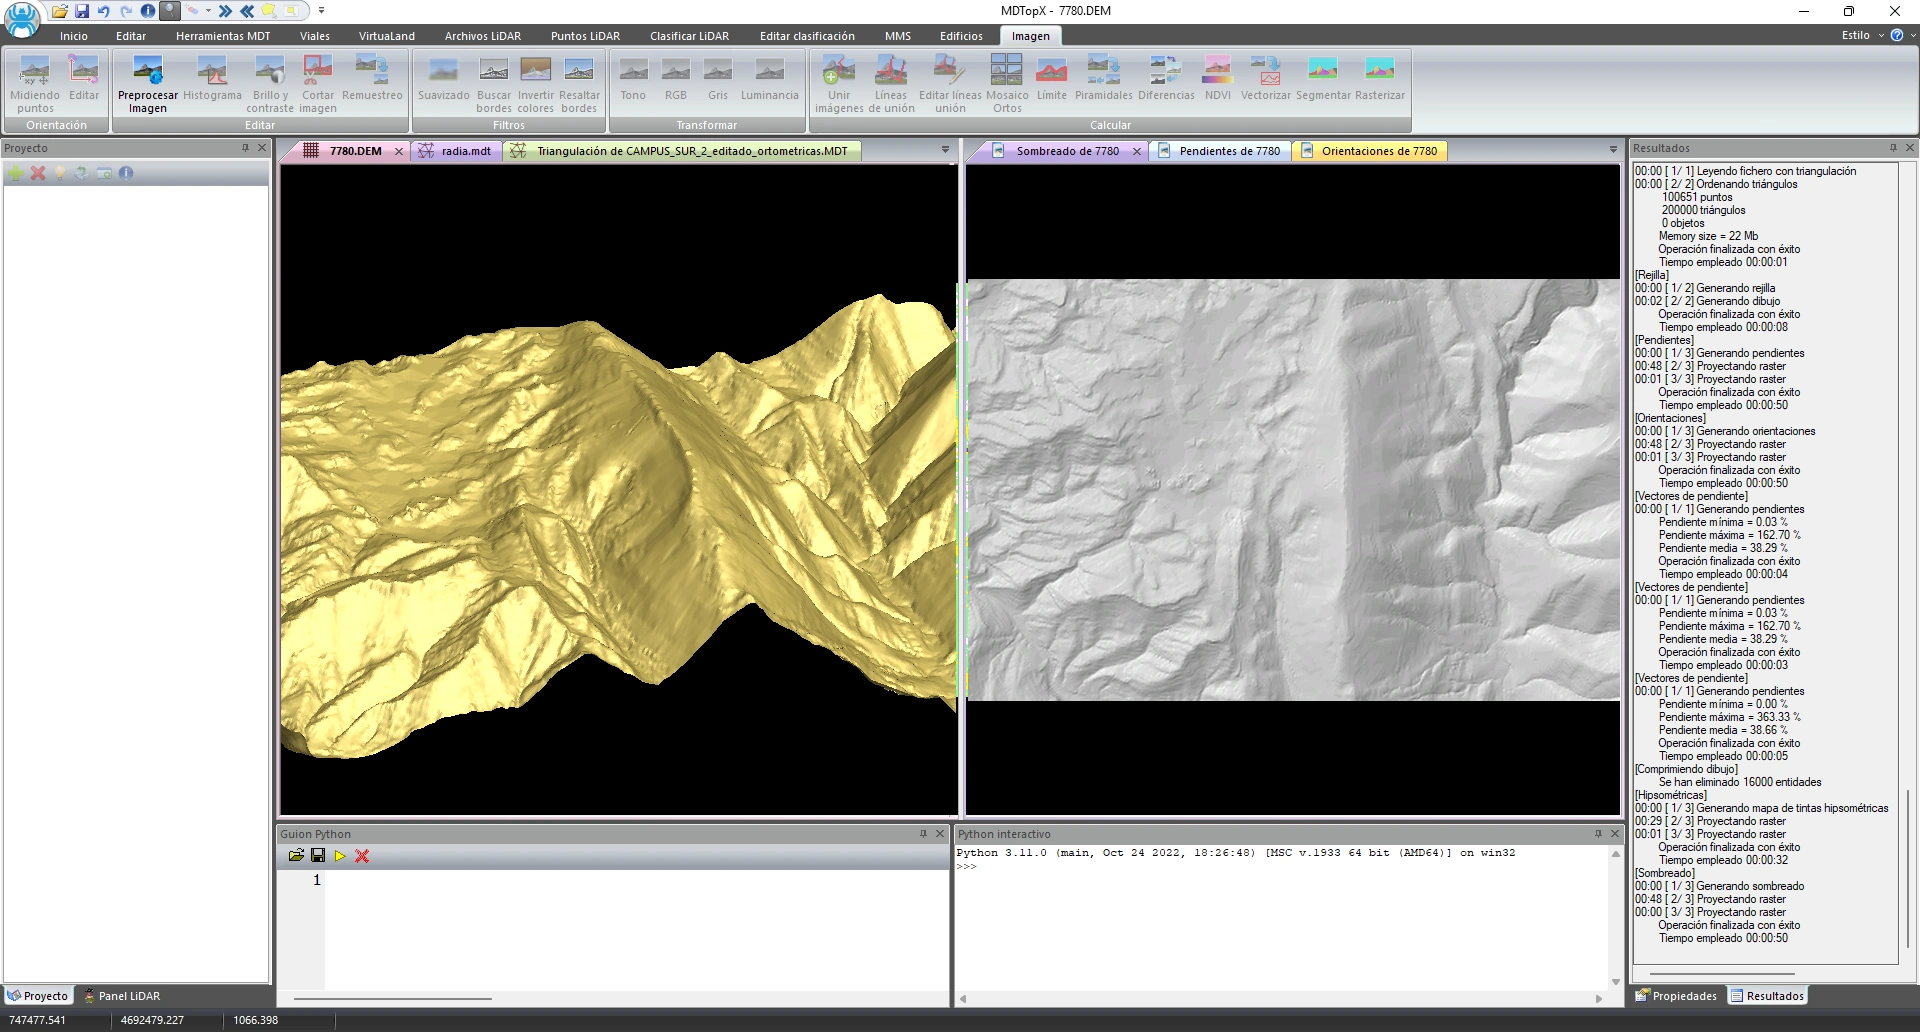Close the Sombreado de 7780 tab
Image resolution: width=1920 pixels, height=1032 pixels.
[x=1137, y=151]
